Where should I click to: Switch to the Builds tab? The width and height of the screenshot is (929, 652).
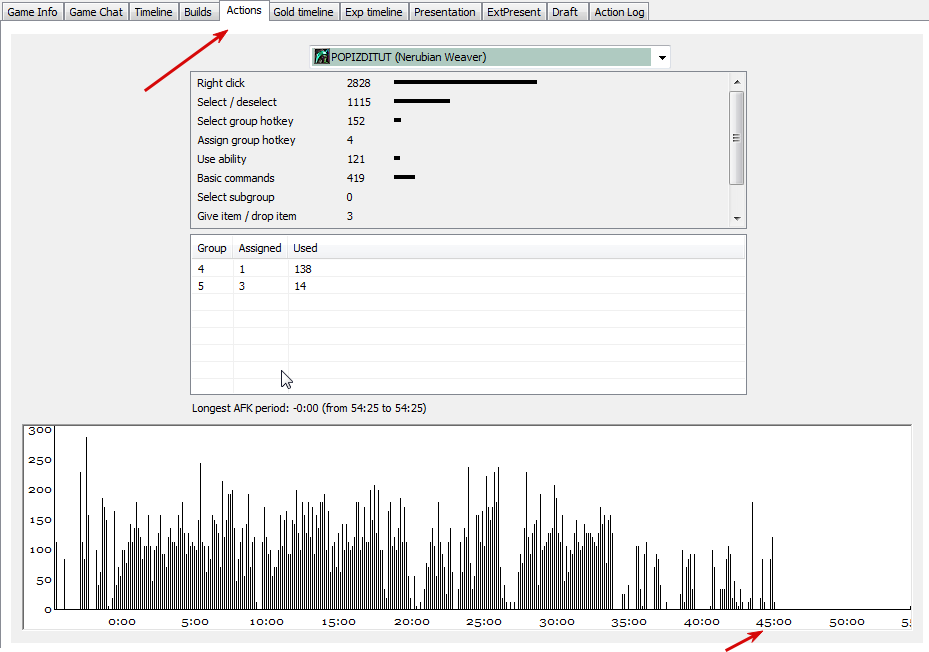(x=198, y=12)
